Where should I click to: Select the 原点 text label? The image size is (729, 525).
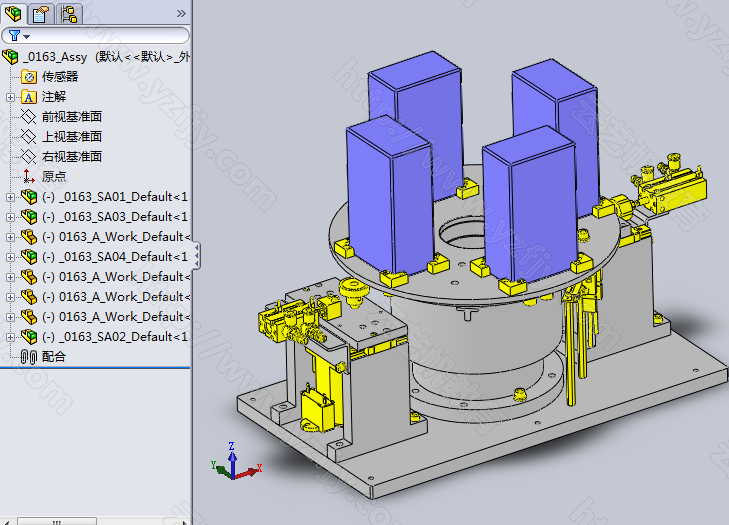coord(54,177)
